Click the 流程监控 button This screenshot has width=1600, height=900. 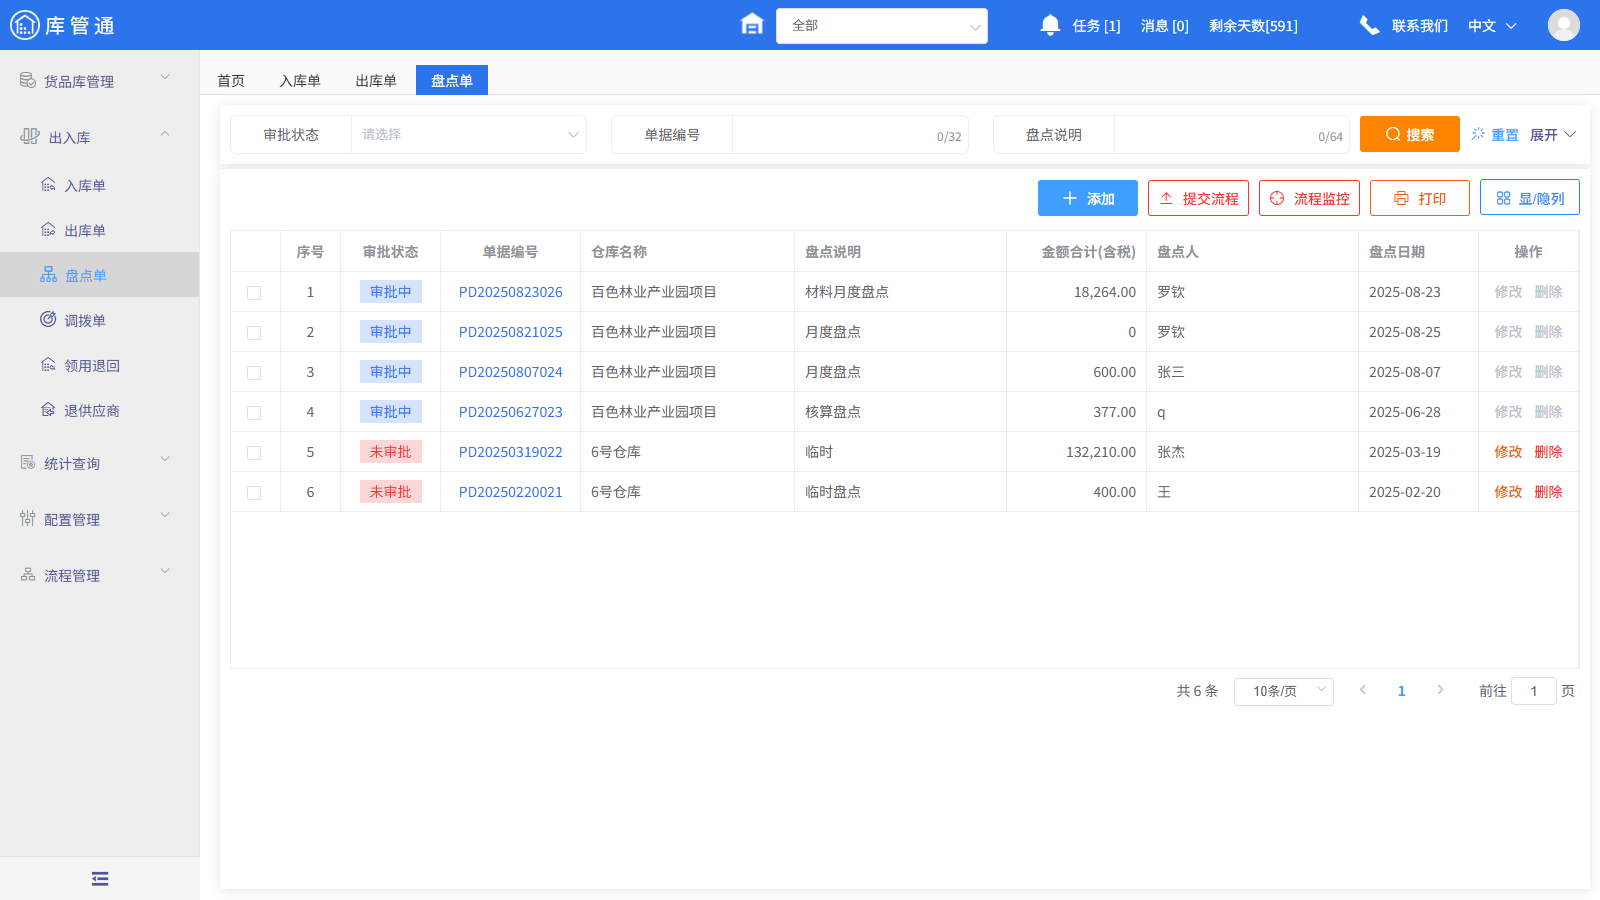click(x=1310, y=198)
